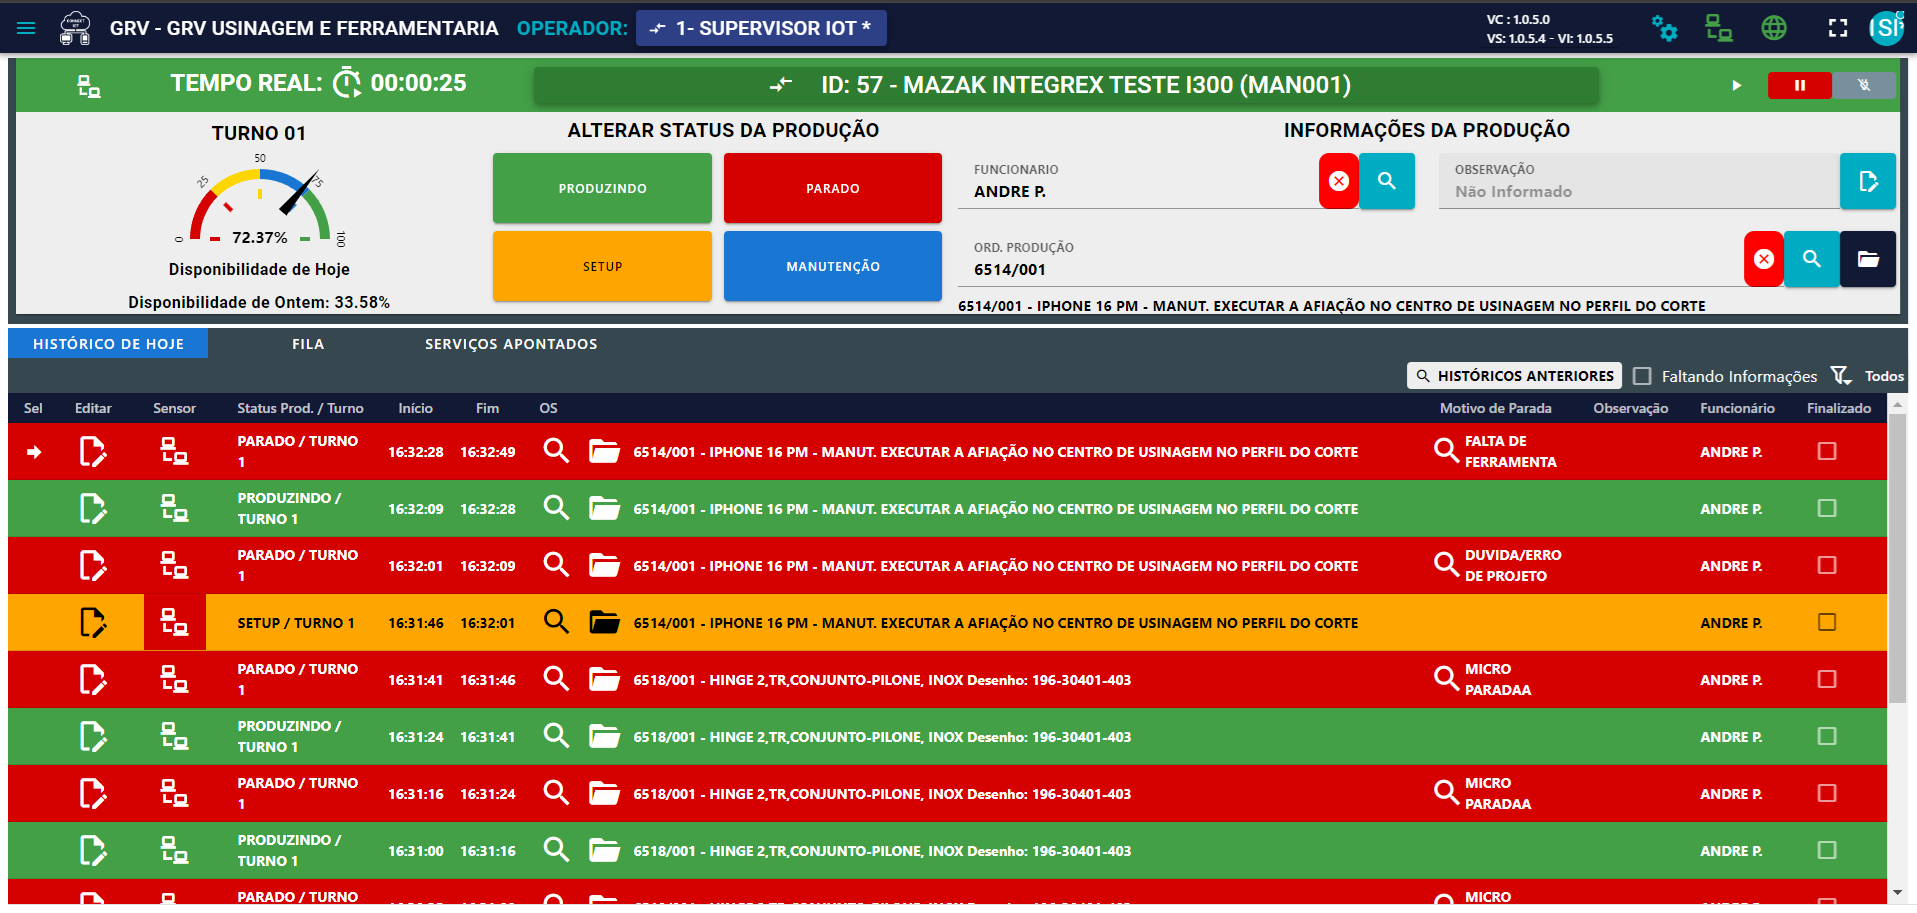This screenshot has height=913, width=1917.
Task: Open the machine network icon beside TEMPO REAL
Action: tap(89, 86)
